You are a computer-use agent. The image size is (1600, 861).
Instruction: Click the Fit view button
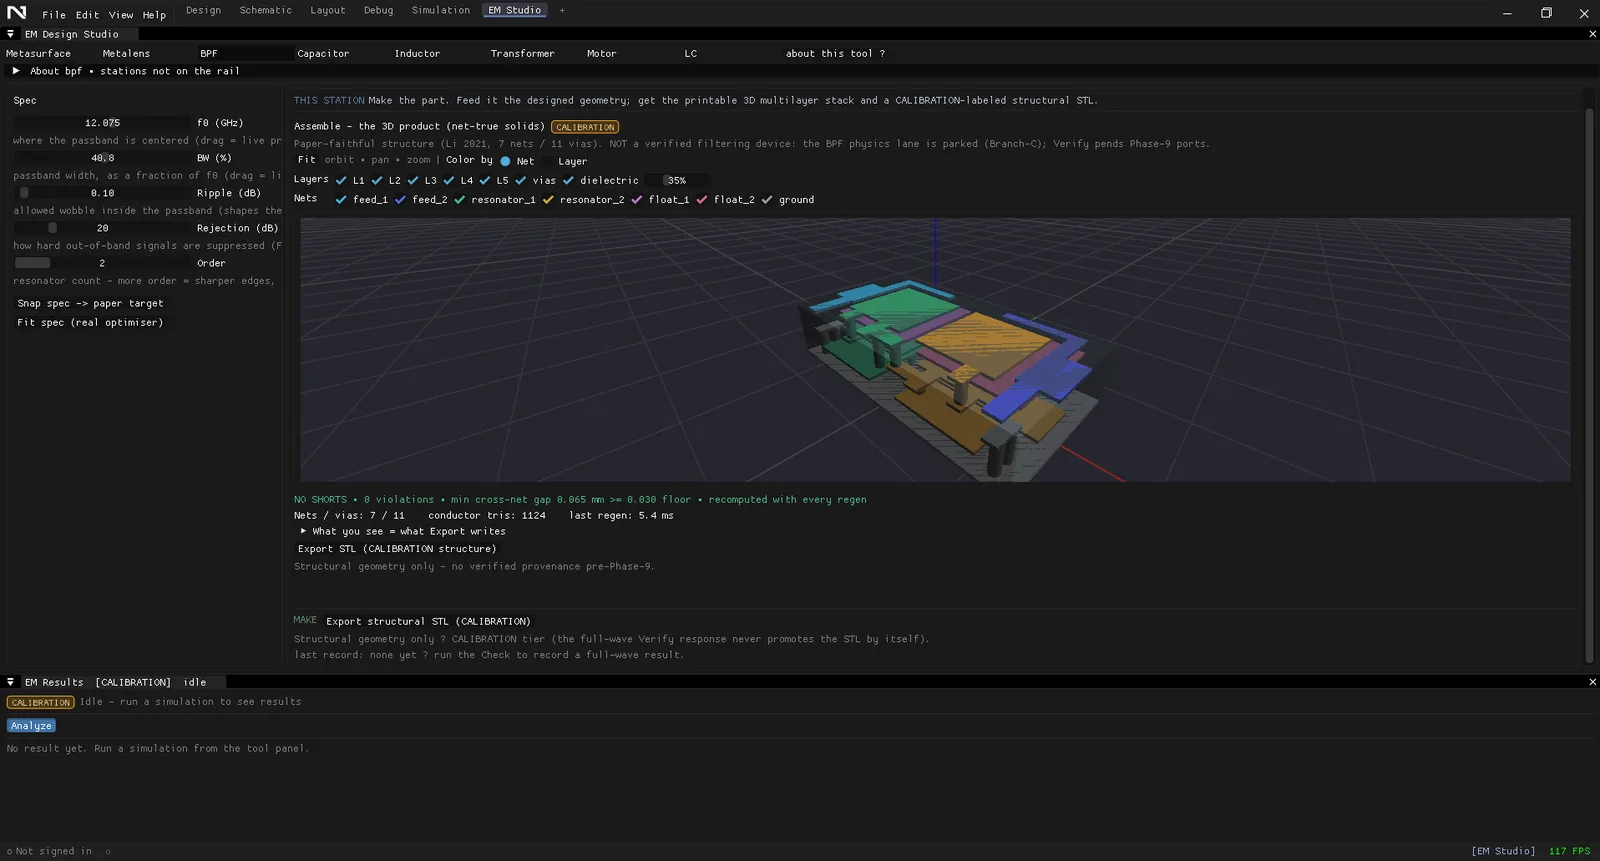306,160
